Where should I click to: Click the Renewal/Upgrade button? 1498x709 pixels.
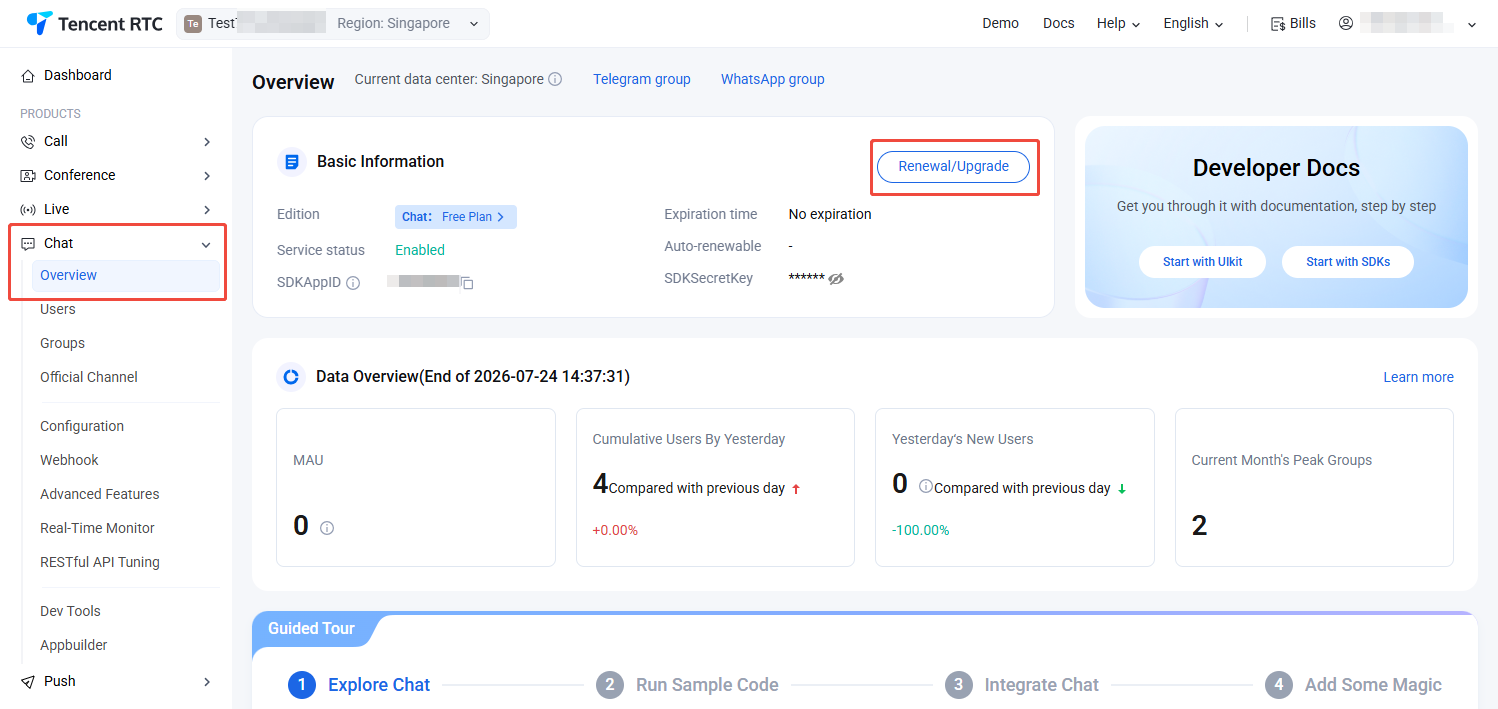[x=953, y=167]
